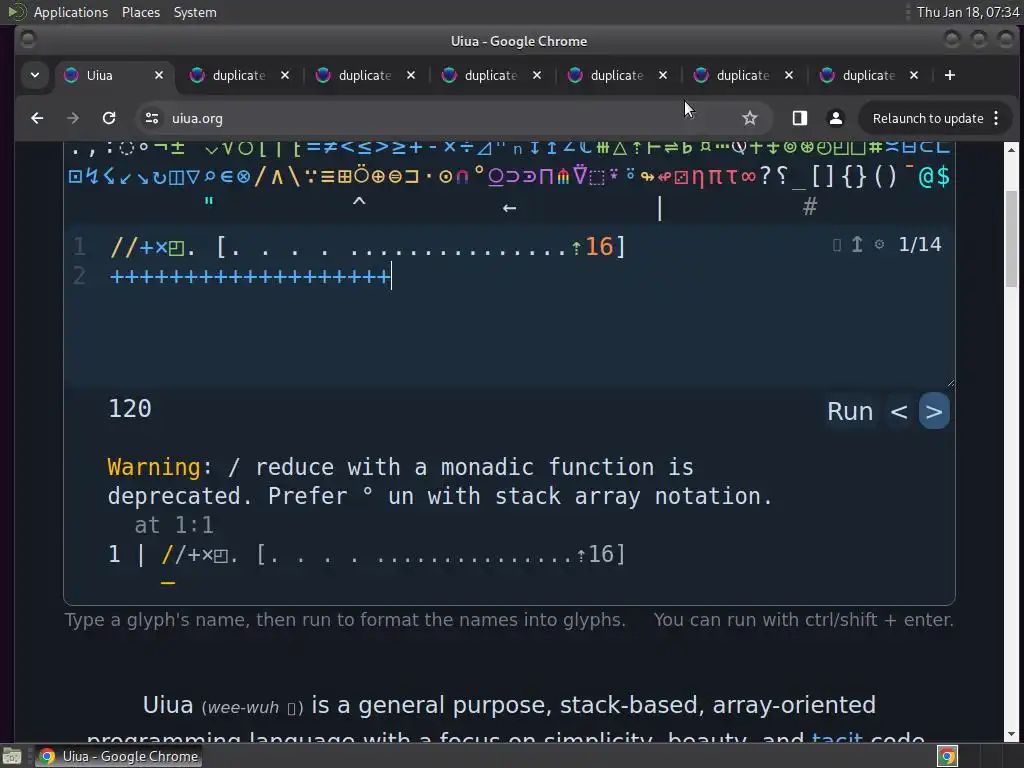The width and height of the screenshot is (1024, 768).
Task: Go to previous example with <
Action: pos(899,411)
